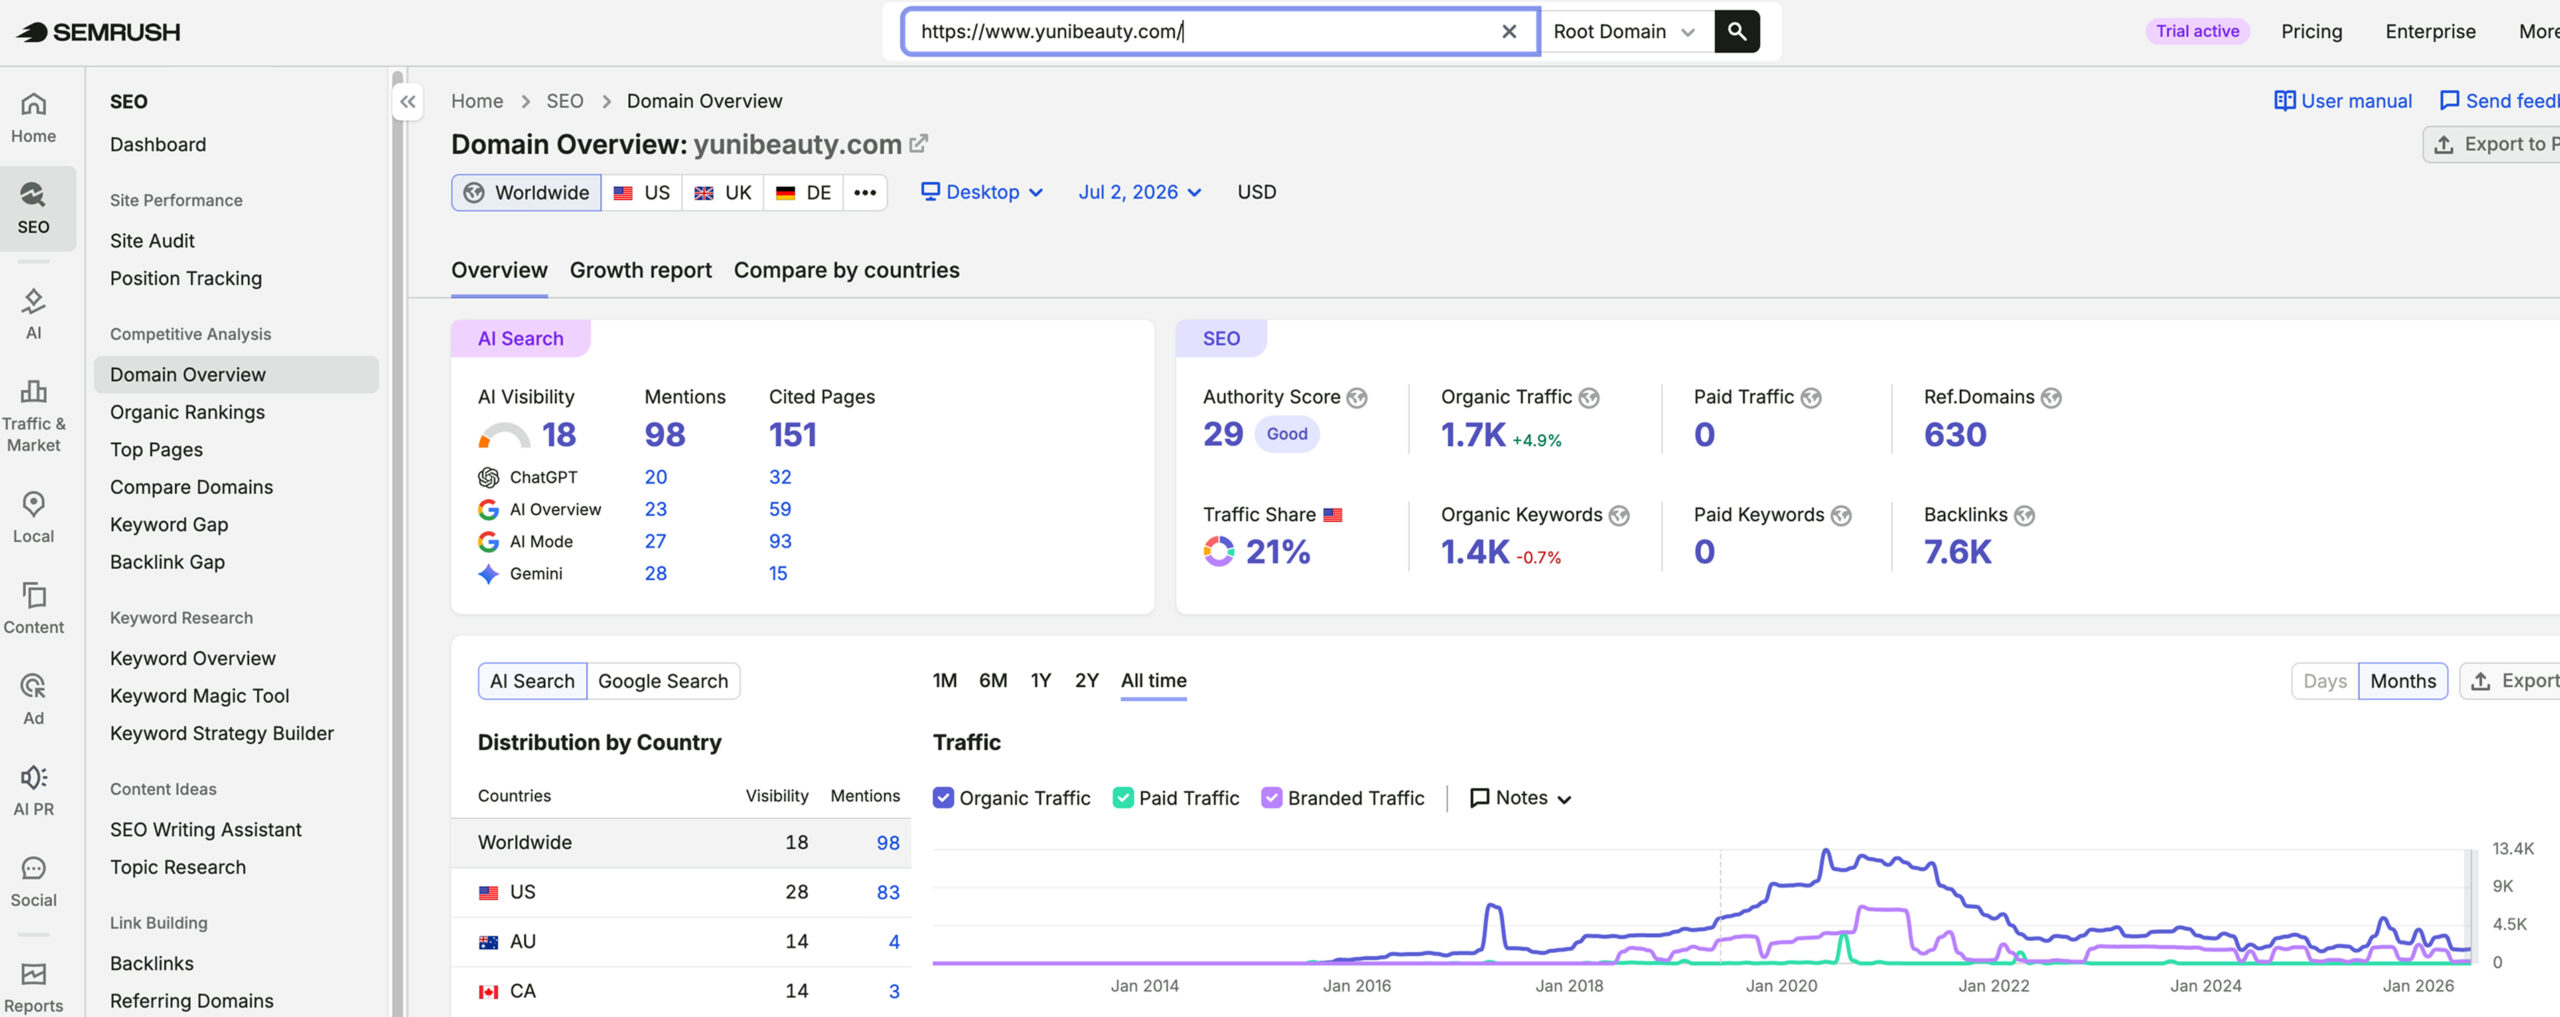Select Worldwide database filter
This screenshot has height=1017, width=2560.
coord(526,193)
